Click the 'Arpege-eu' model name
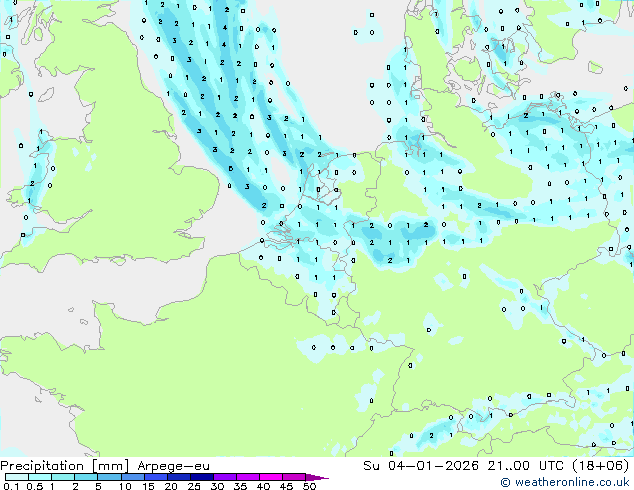The width and height of the screenshot is (634, 490). point(173,466)
